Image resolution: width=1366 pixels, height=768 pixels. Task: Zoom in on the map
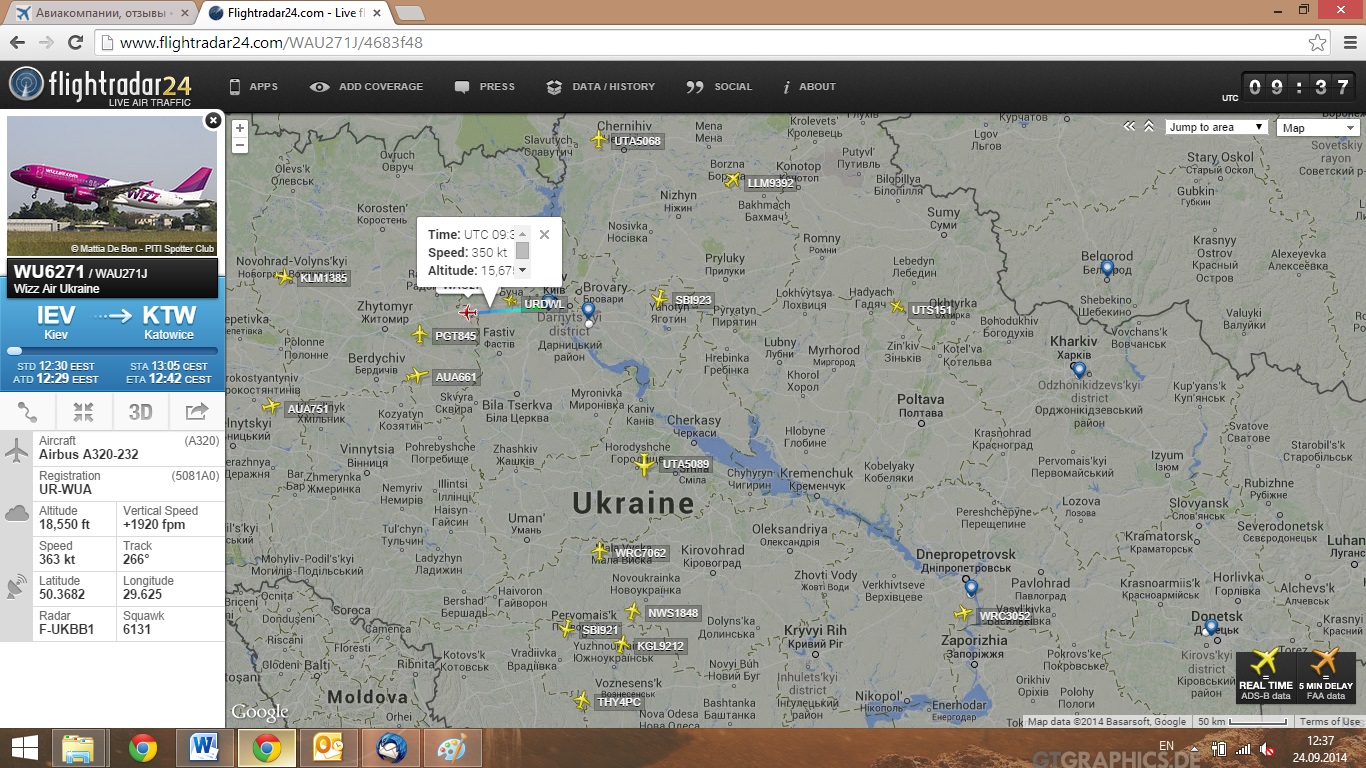point(240,128)
